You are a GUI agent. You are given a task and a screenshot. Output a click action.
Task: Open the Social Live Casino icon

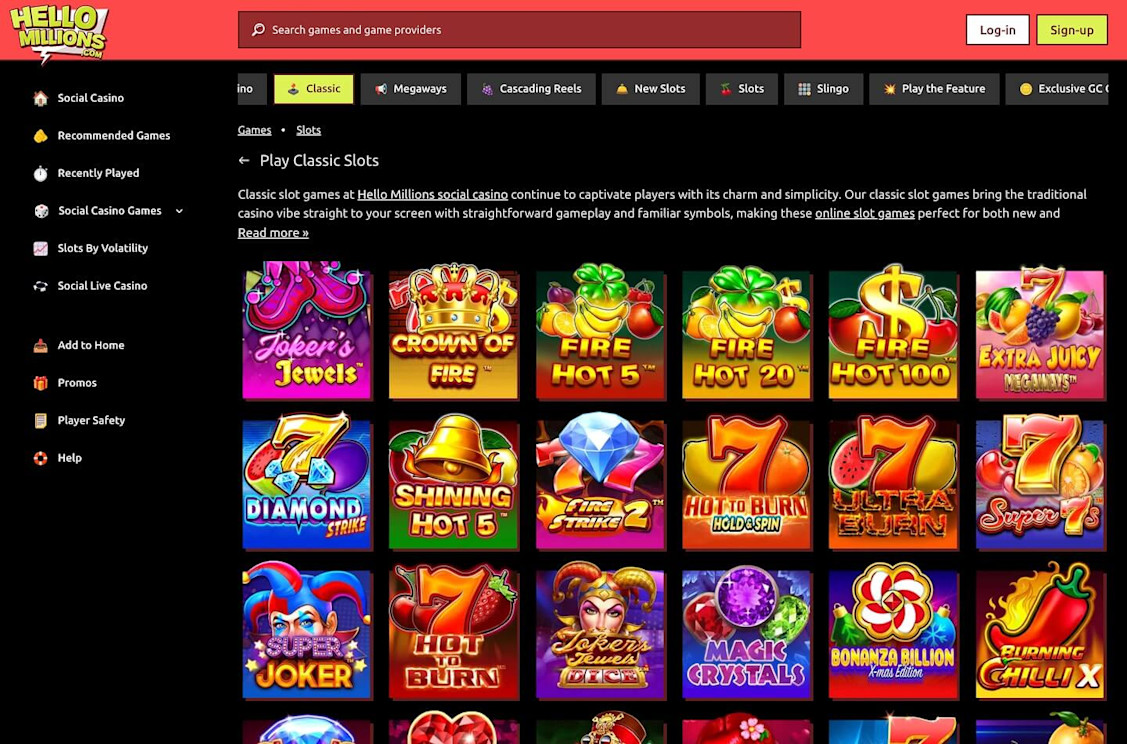[40, 286]
